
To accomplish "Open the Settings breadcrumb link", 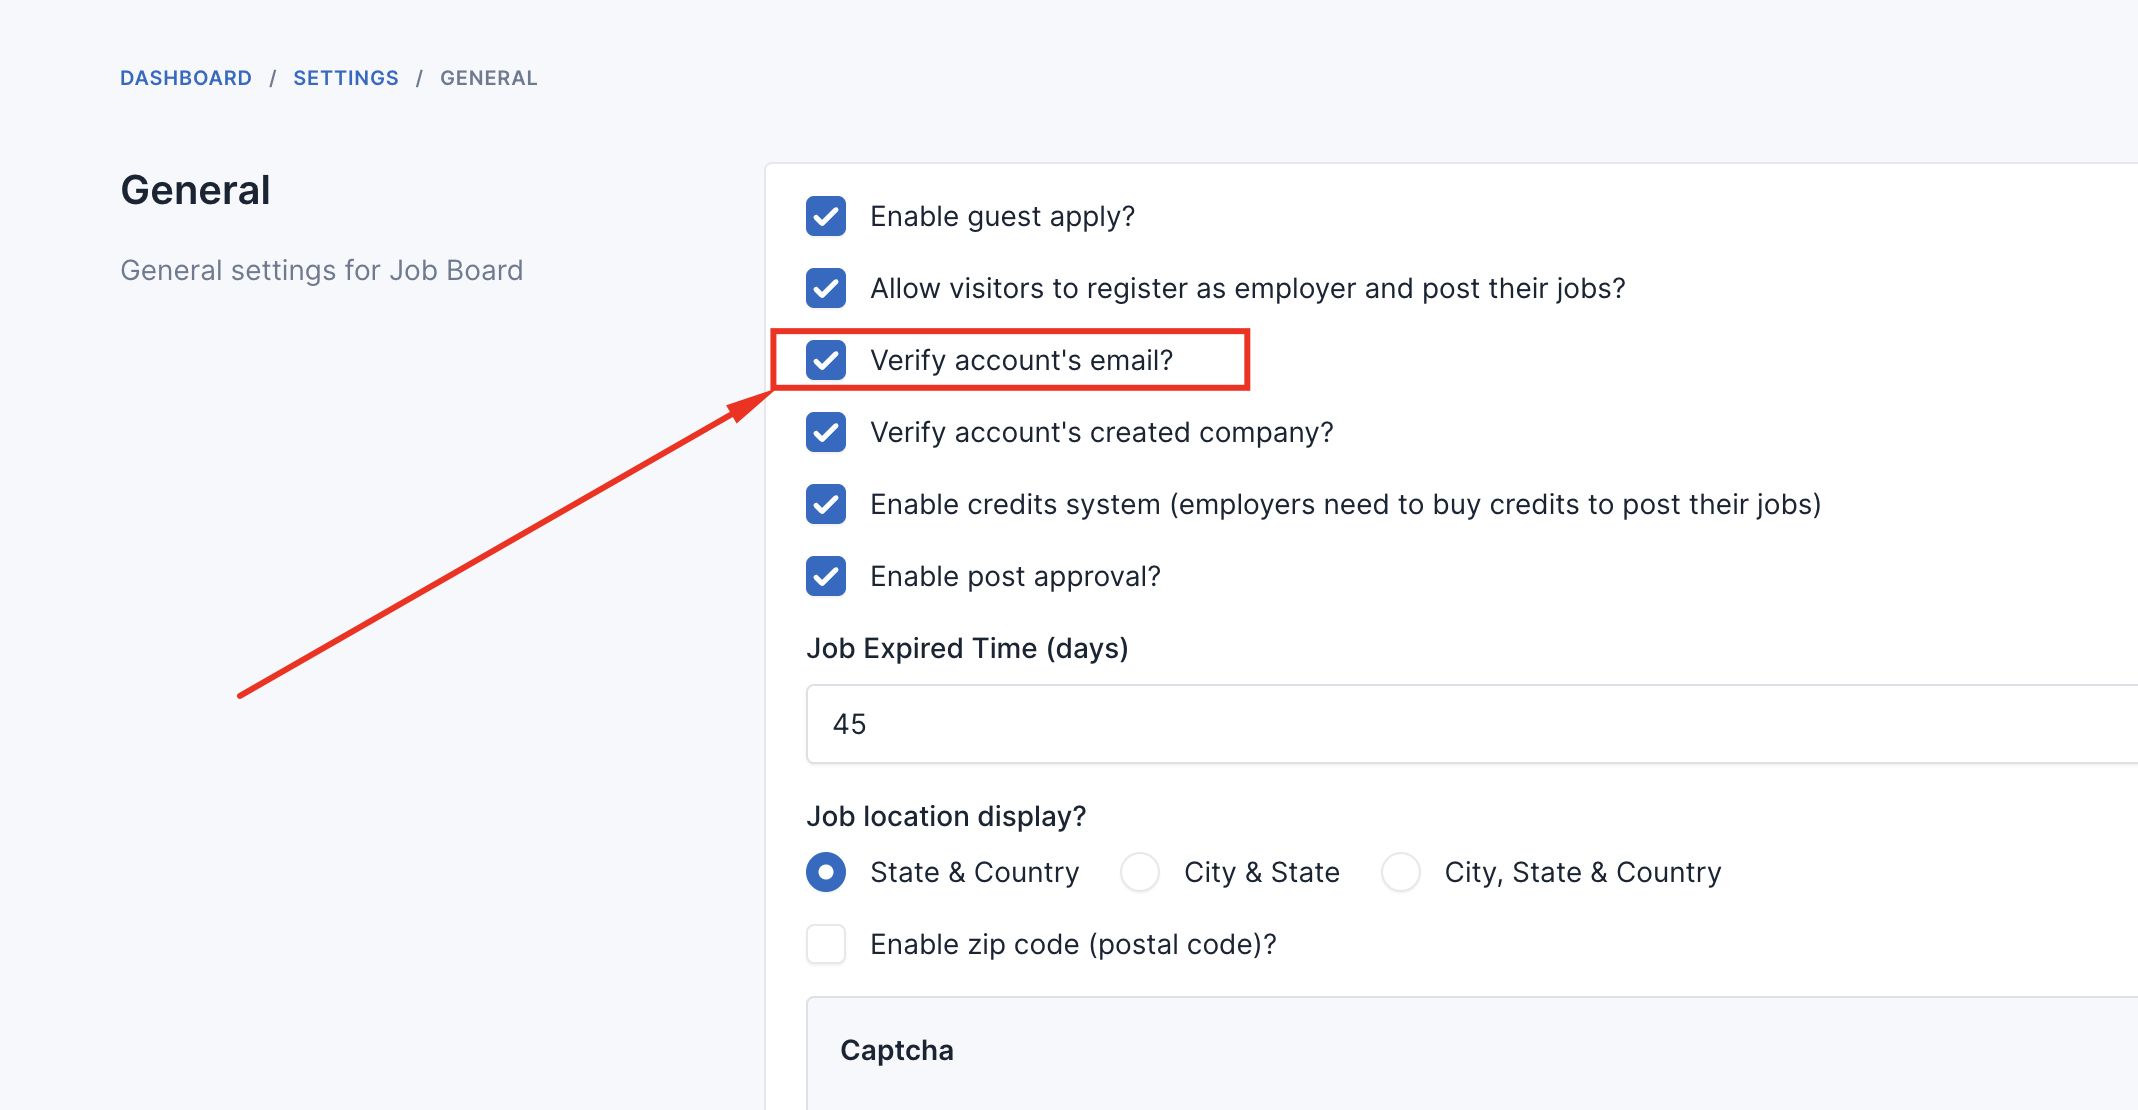I will coord(346,78).
